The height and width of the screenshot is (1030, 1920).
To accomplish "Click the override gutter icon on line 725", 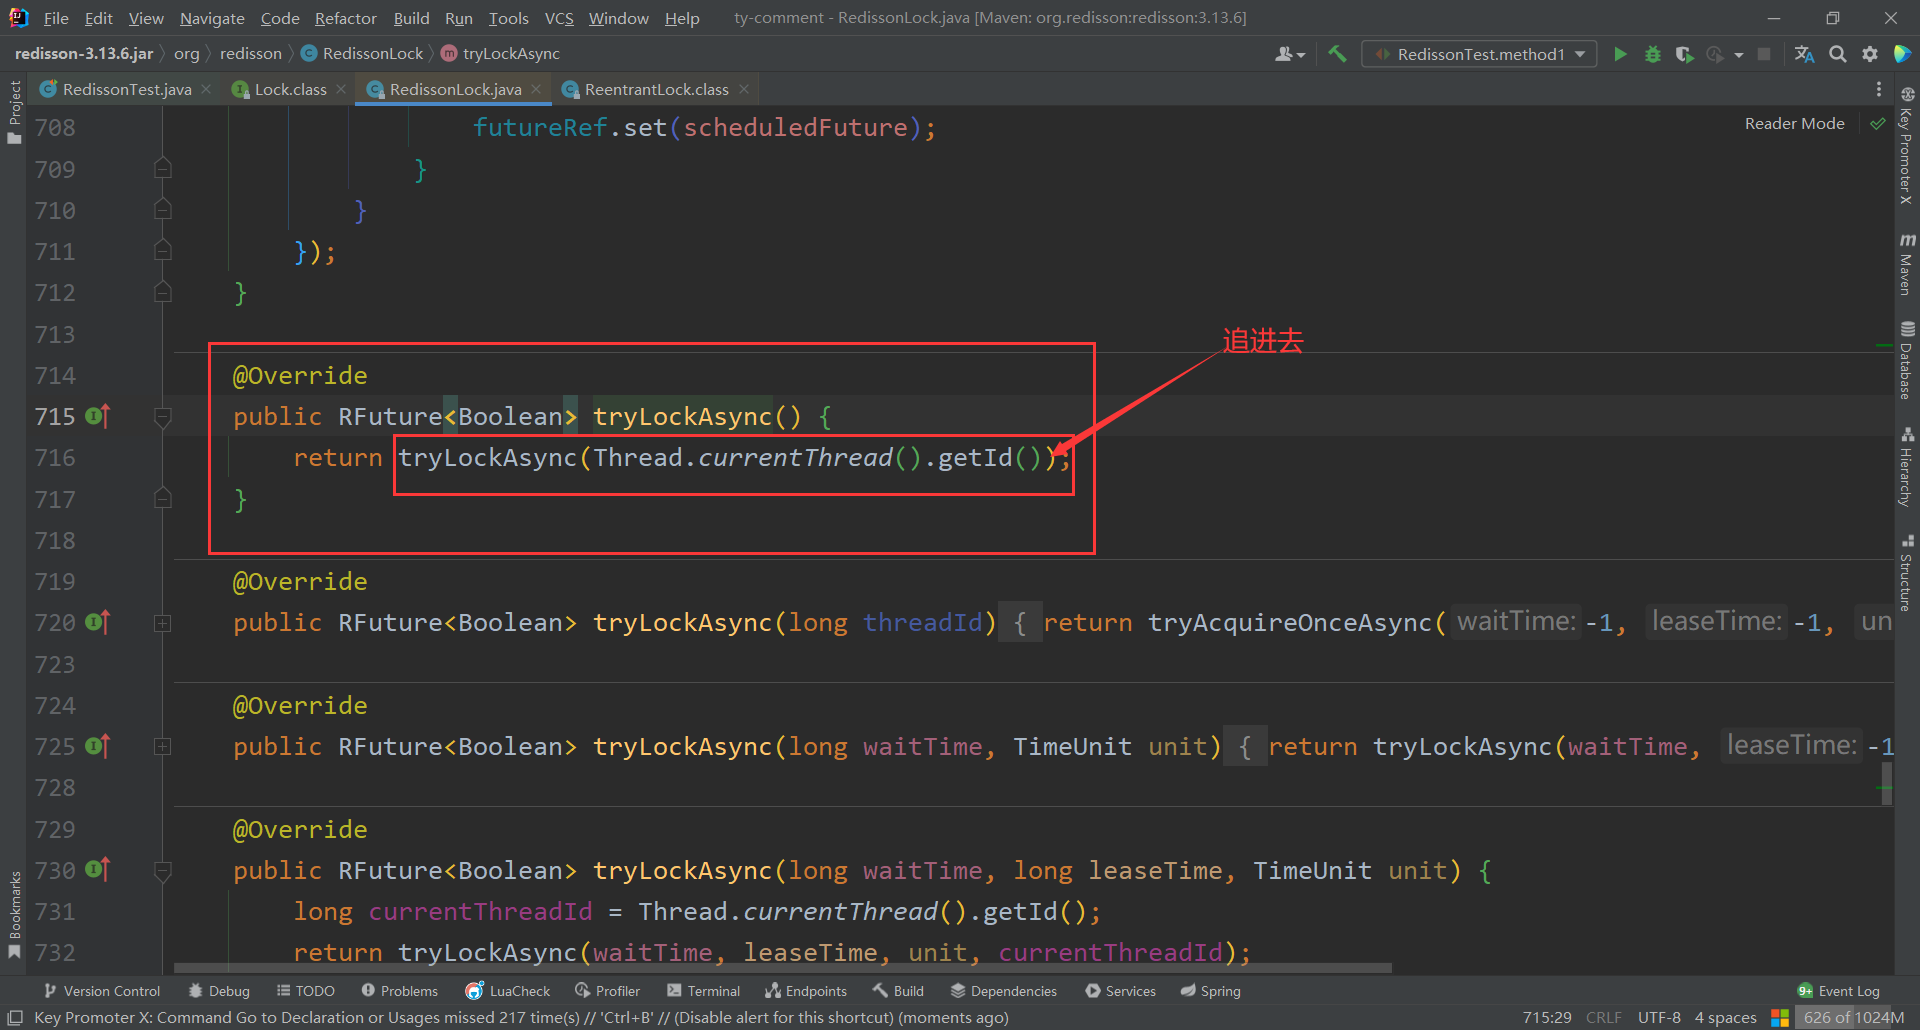I will coord(97,746).
